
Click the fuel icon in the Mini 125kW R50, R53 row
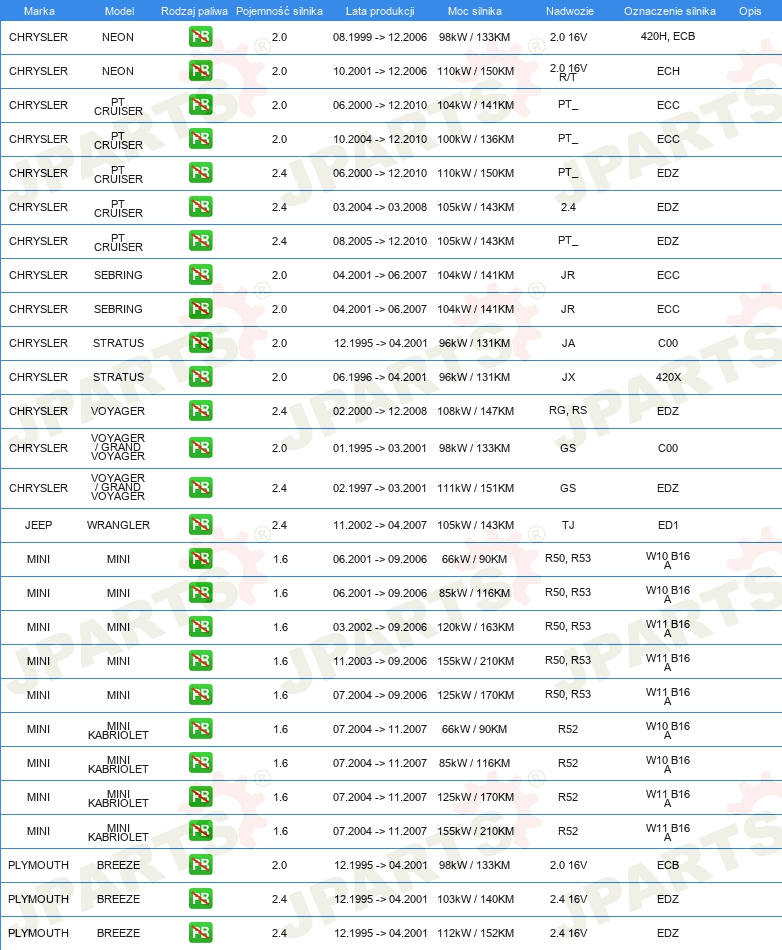200,694
